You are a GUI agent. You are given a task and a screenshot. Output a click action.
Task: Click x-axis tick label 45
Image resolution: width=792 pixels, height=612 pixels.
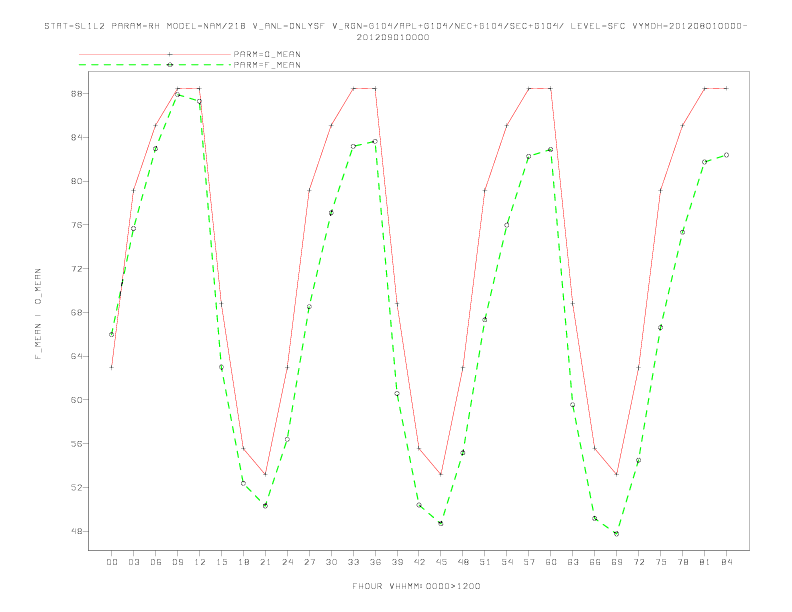(x=441, y=562)
